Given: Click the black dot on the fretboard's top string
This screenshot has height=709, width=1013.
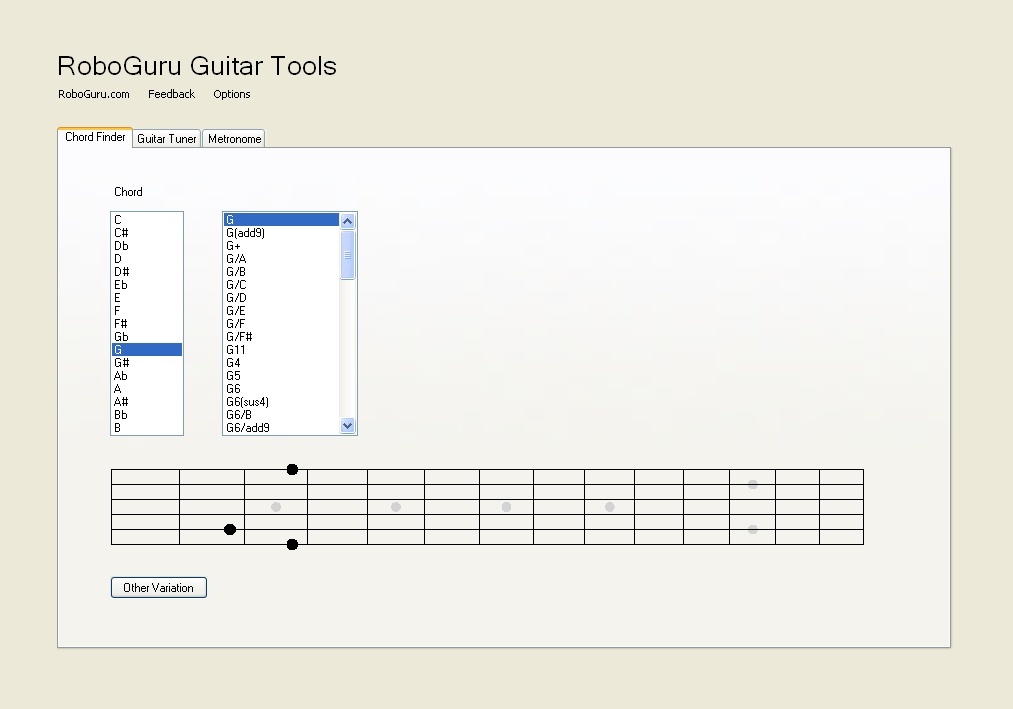Looking at the screenshot, I should pyautogui.click(x=291, y=468).
